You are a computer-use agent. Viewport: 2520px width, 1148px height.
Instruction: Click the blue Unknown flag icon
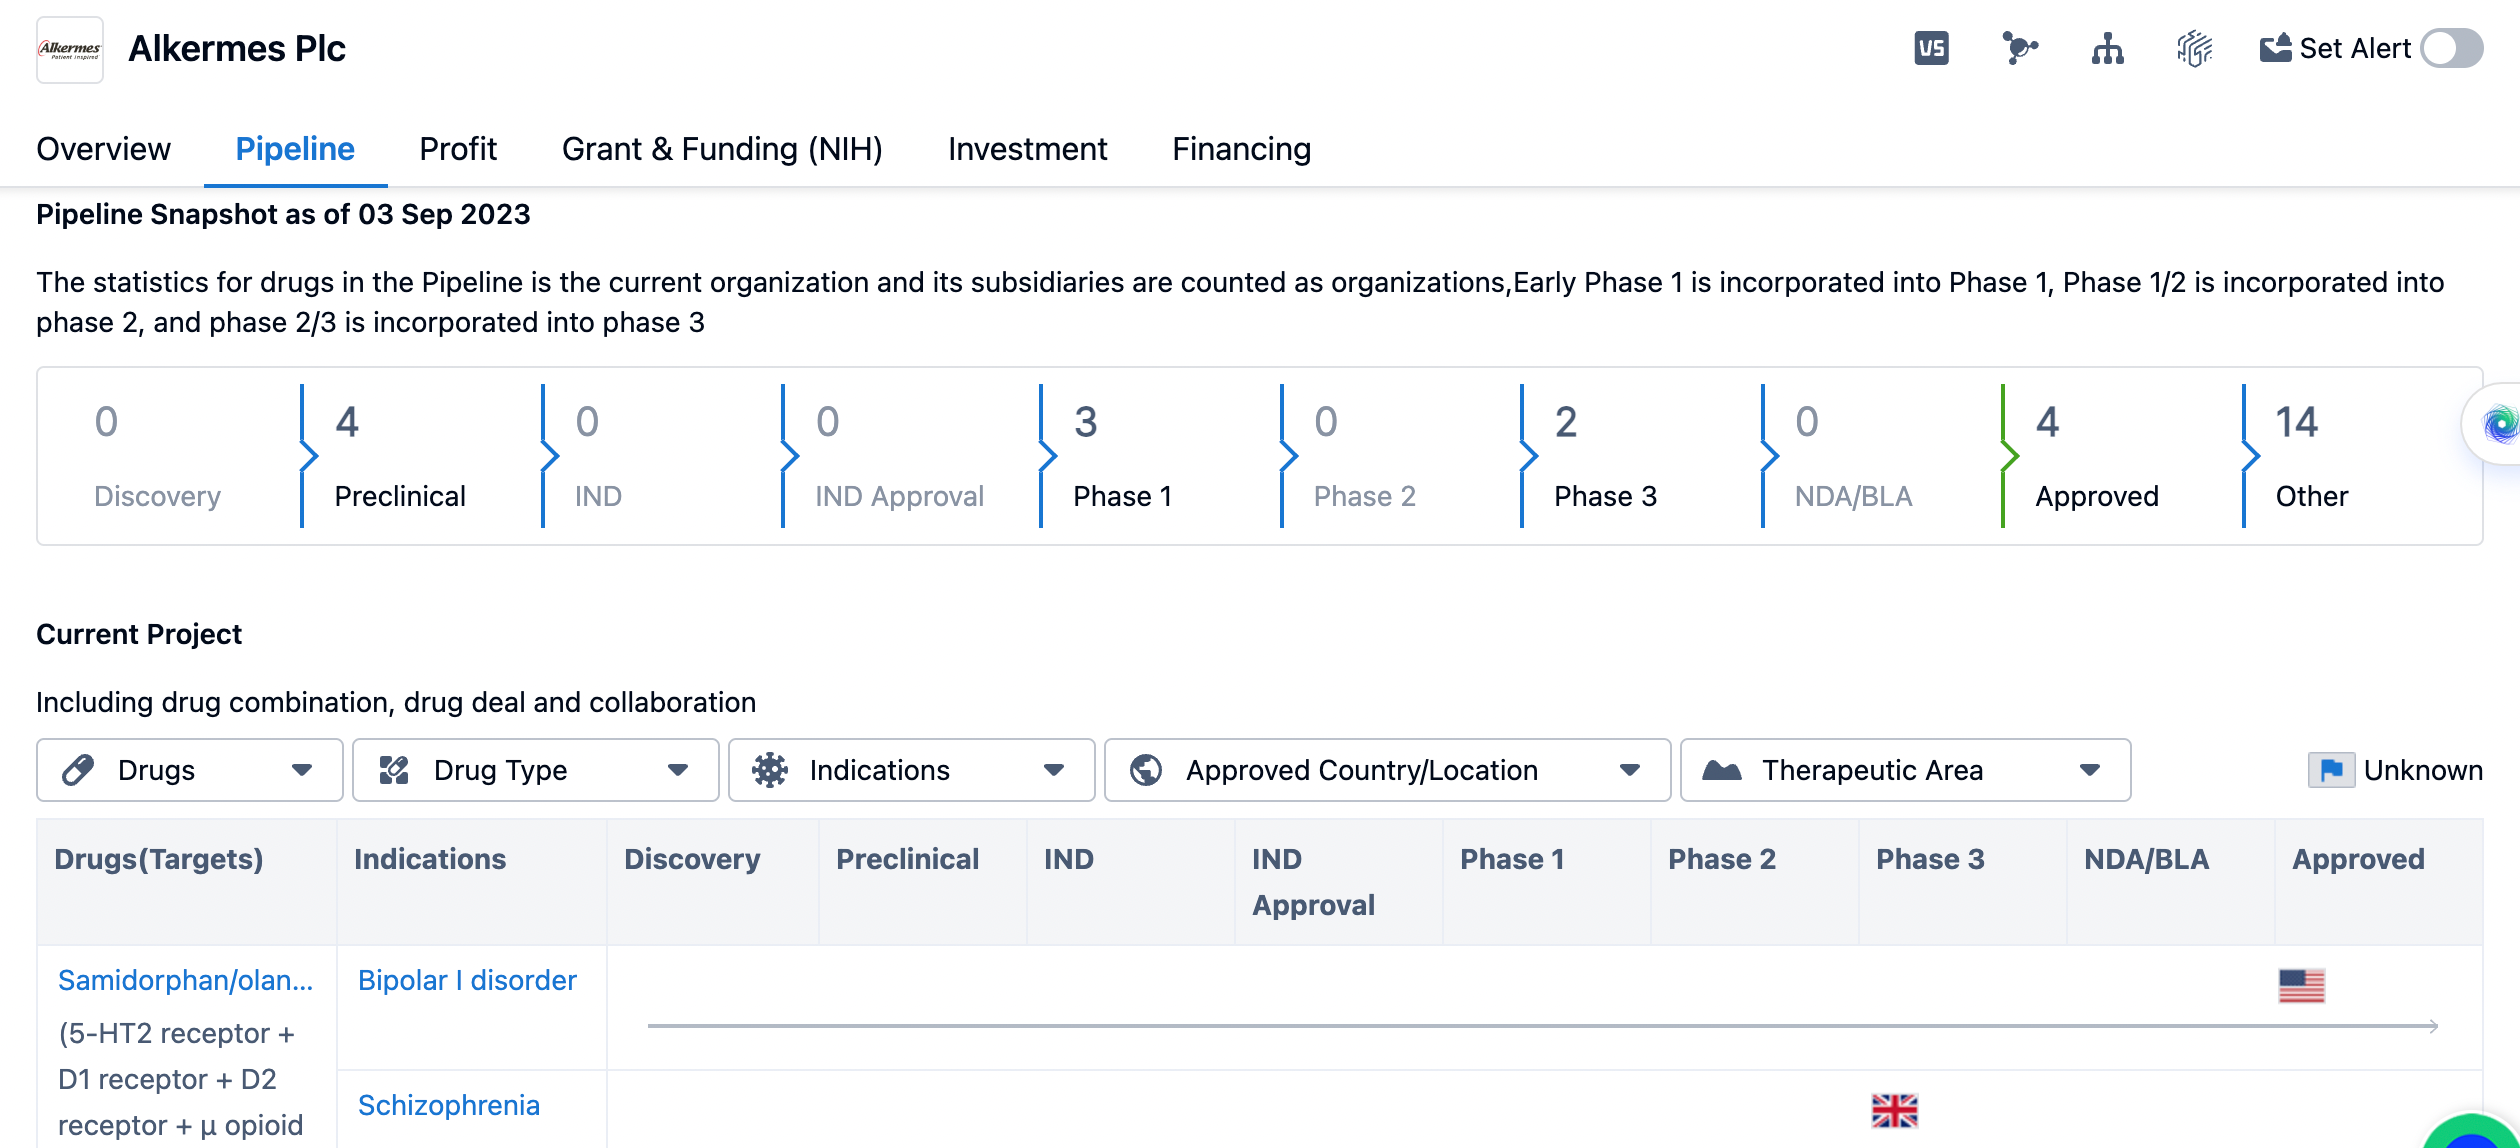tap(2331, 770)
